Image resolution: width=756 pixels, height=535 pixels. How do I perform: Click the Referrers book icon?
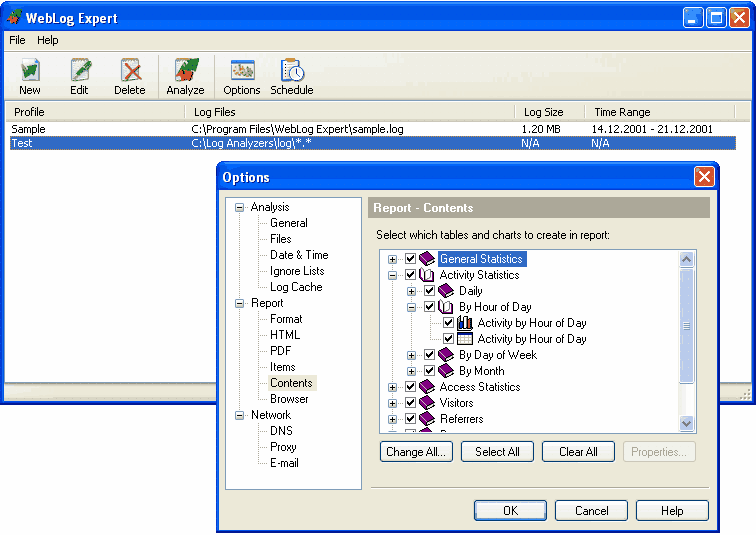coord(427,418)
